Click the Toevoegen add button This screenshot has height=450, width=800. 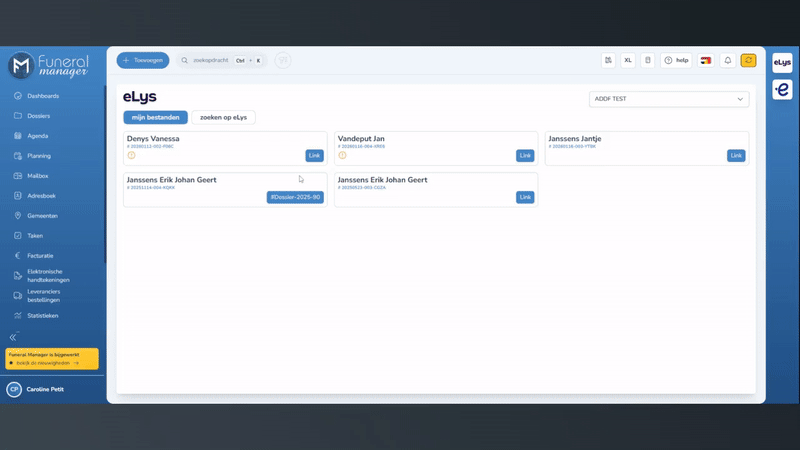pyautogui.click(x=143, y=60)
